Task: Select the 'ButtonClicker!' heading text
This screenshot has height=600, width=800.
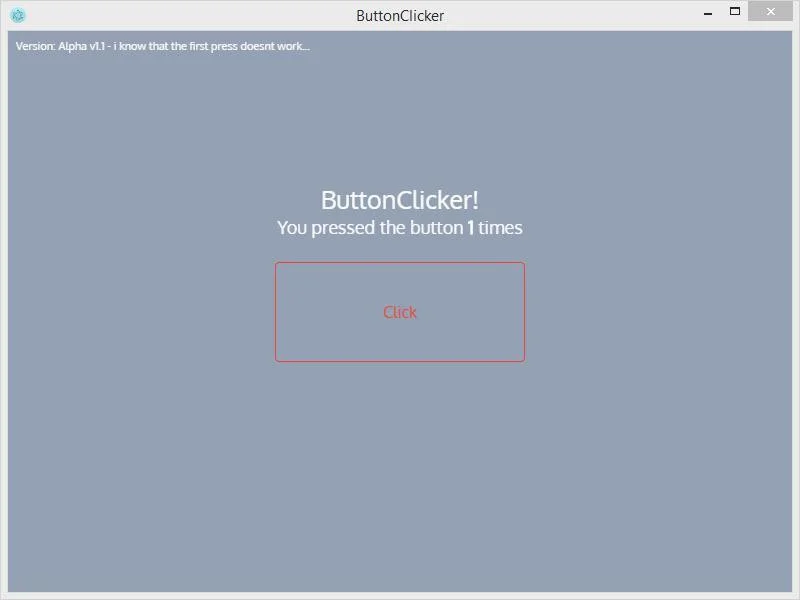Action: click(x=399, y=200)
